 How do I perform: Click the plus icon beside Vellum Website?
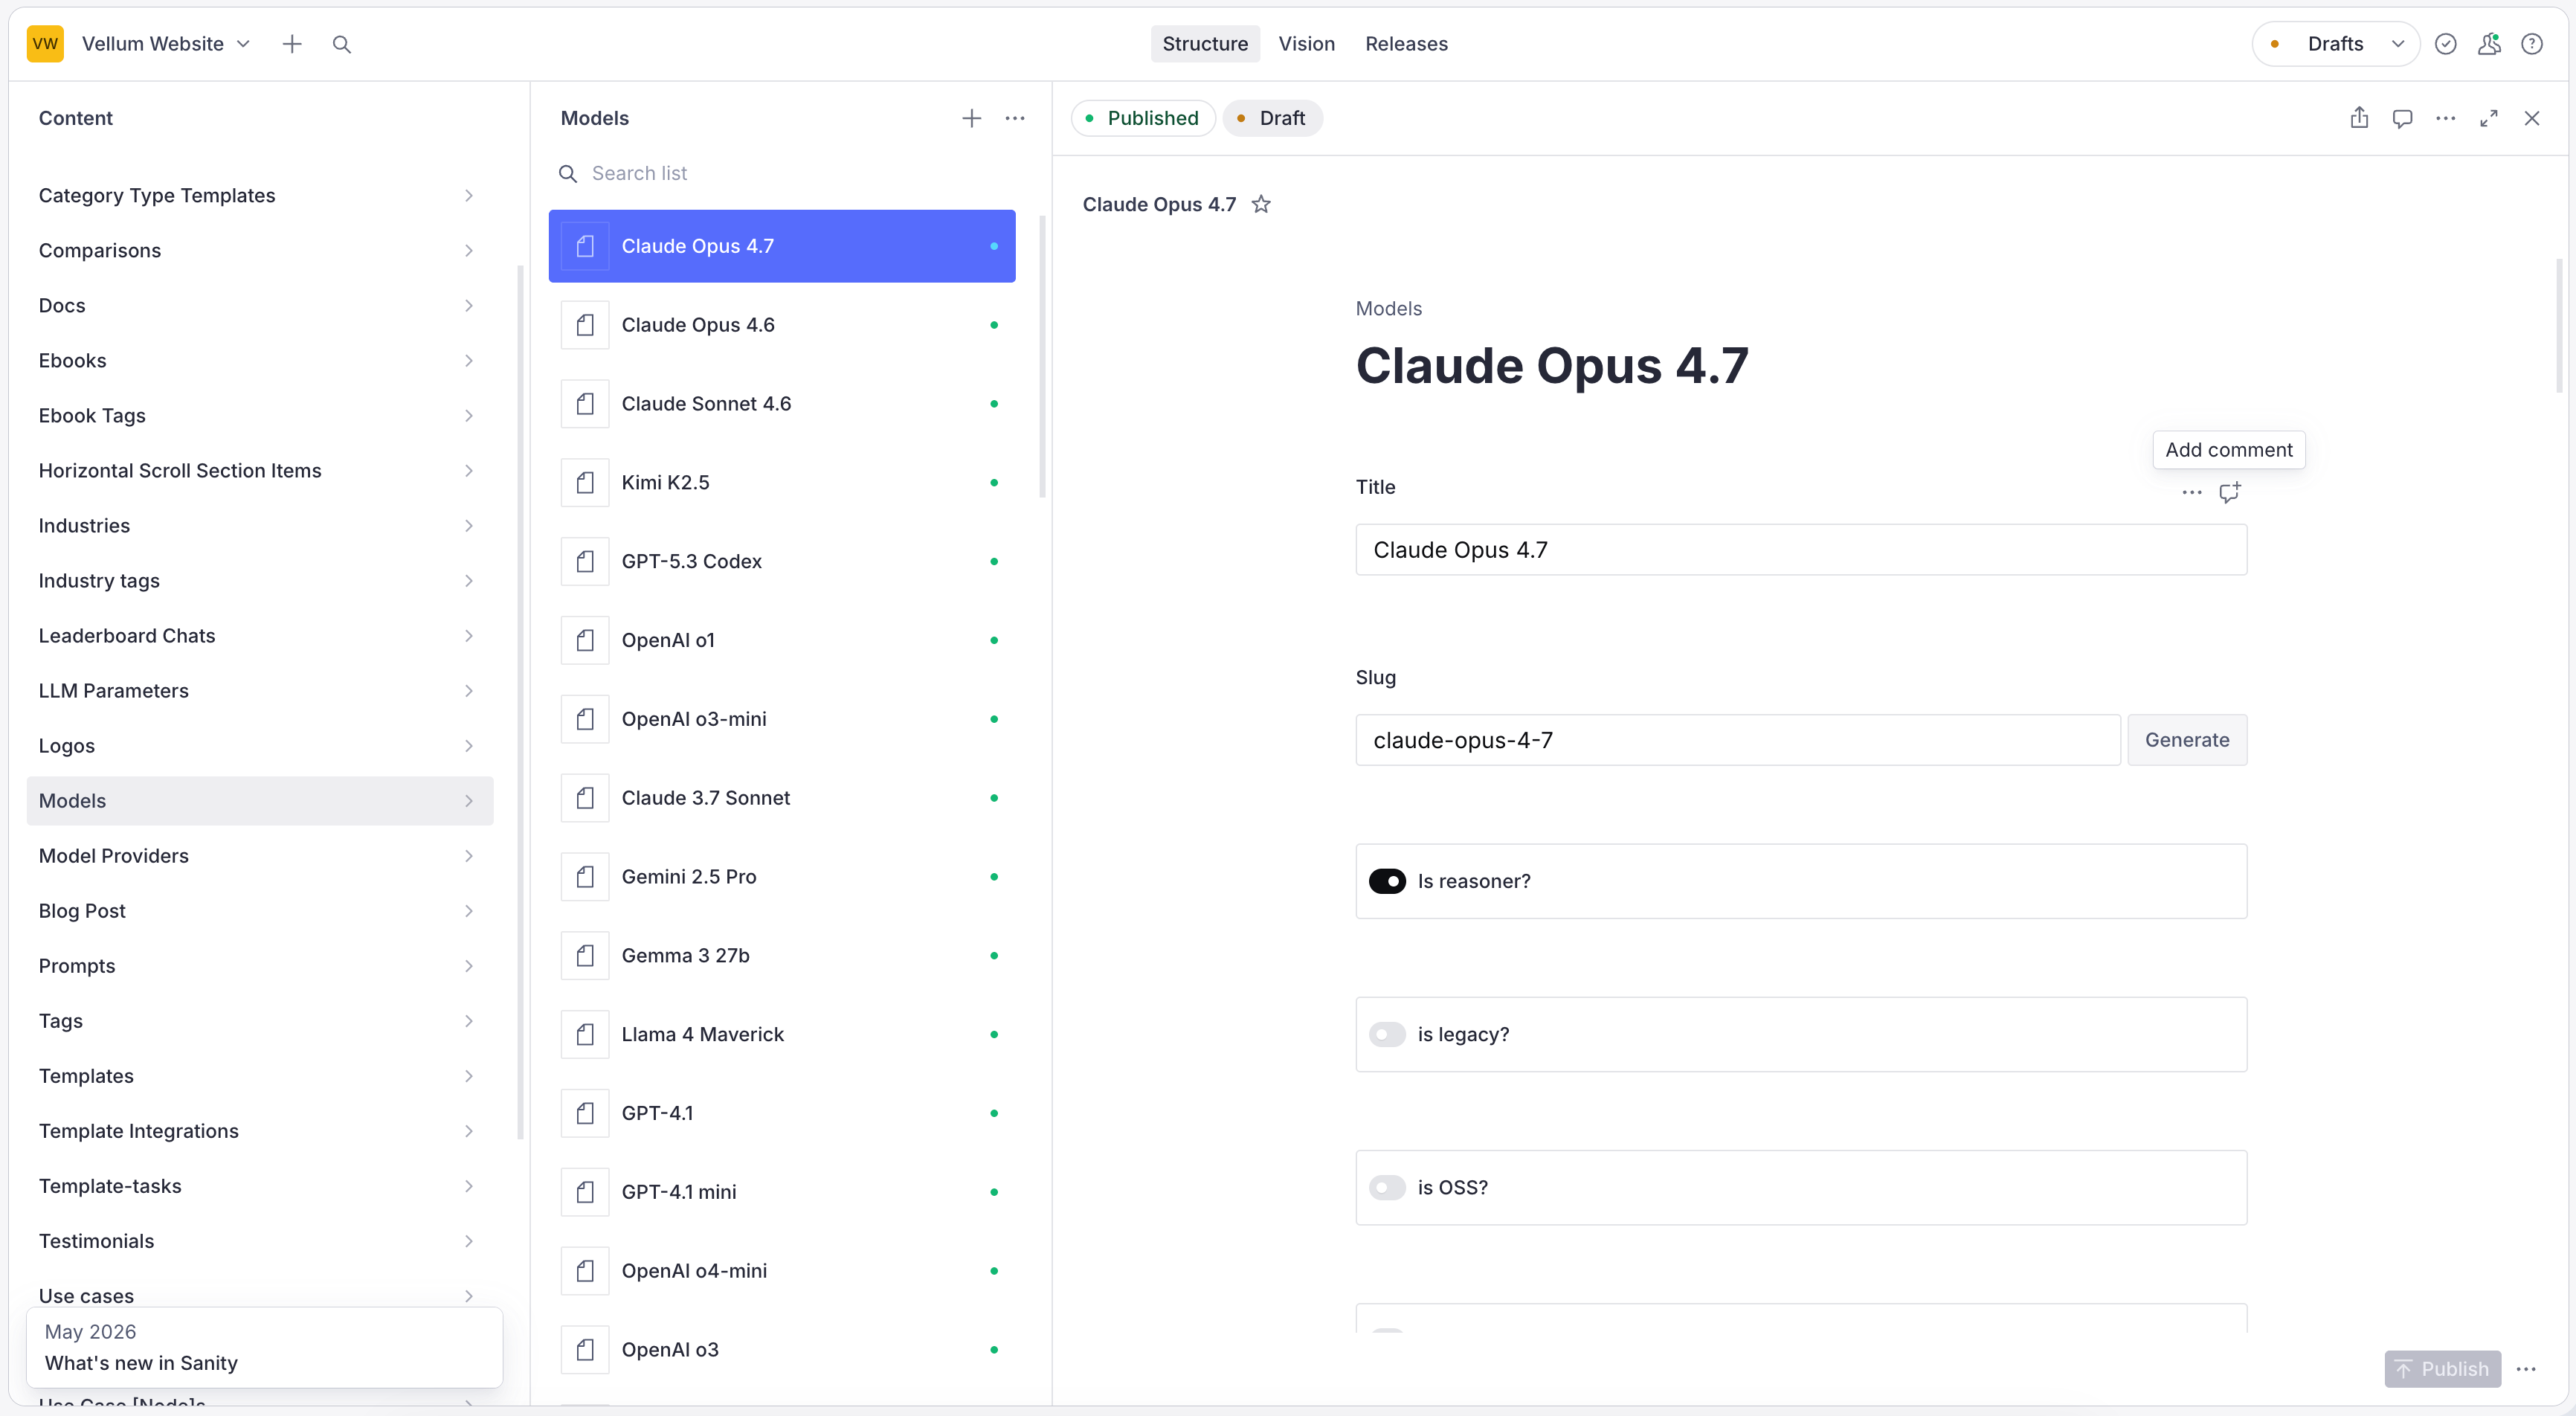pos(292,44)
